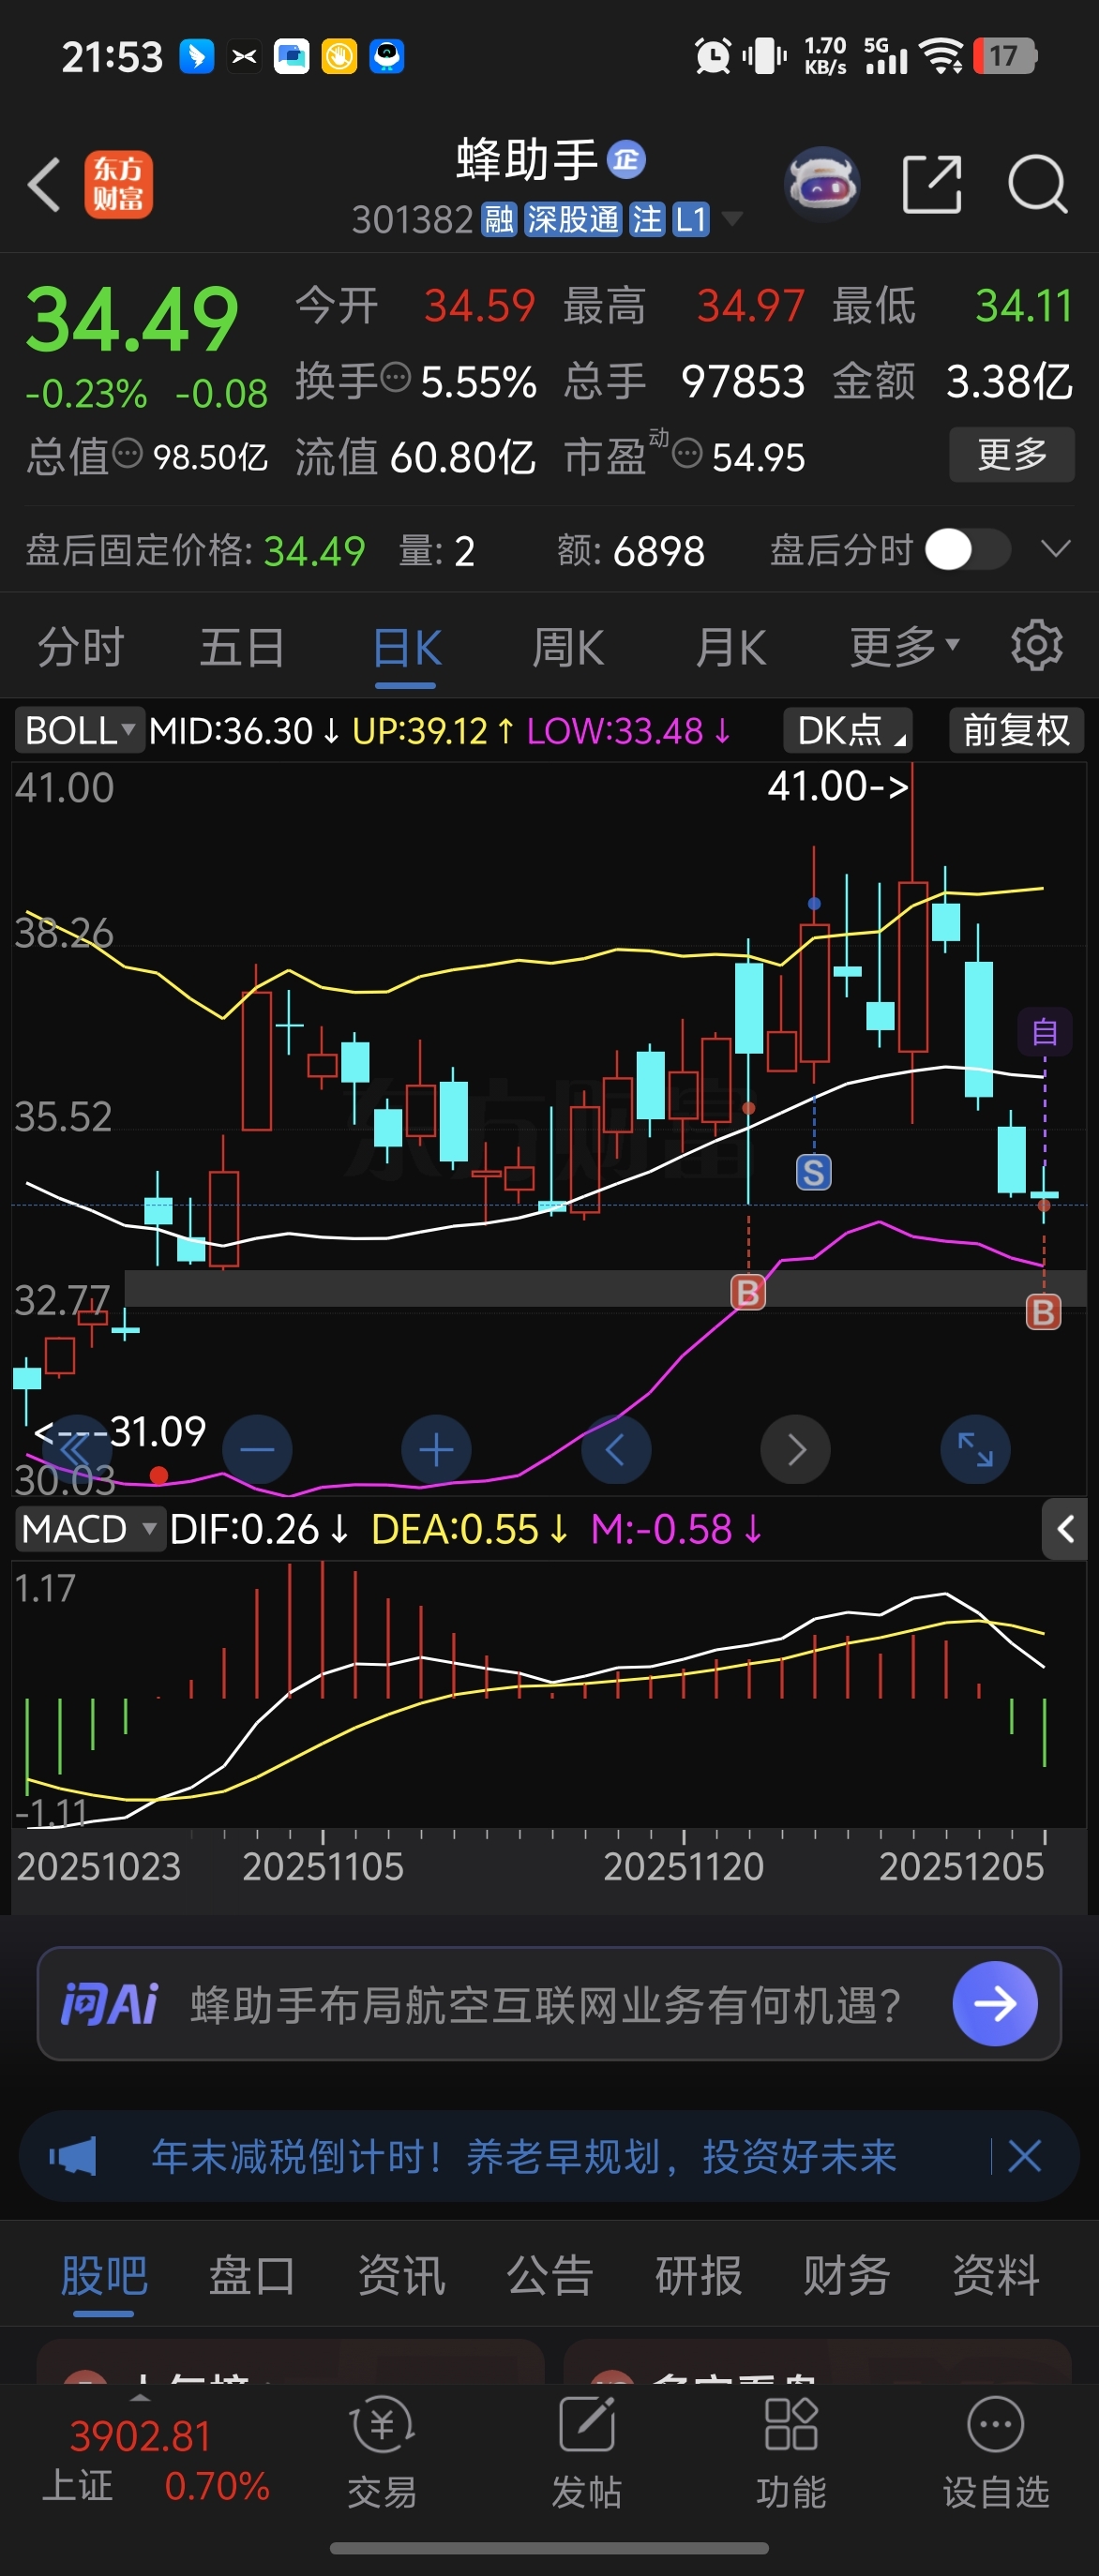Open the search magnifier
The image size is (1099, 2576).
click(1037, 185)
